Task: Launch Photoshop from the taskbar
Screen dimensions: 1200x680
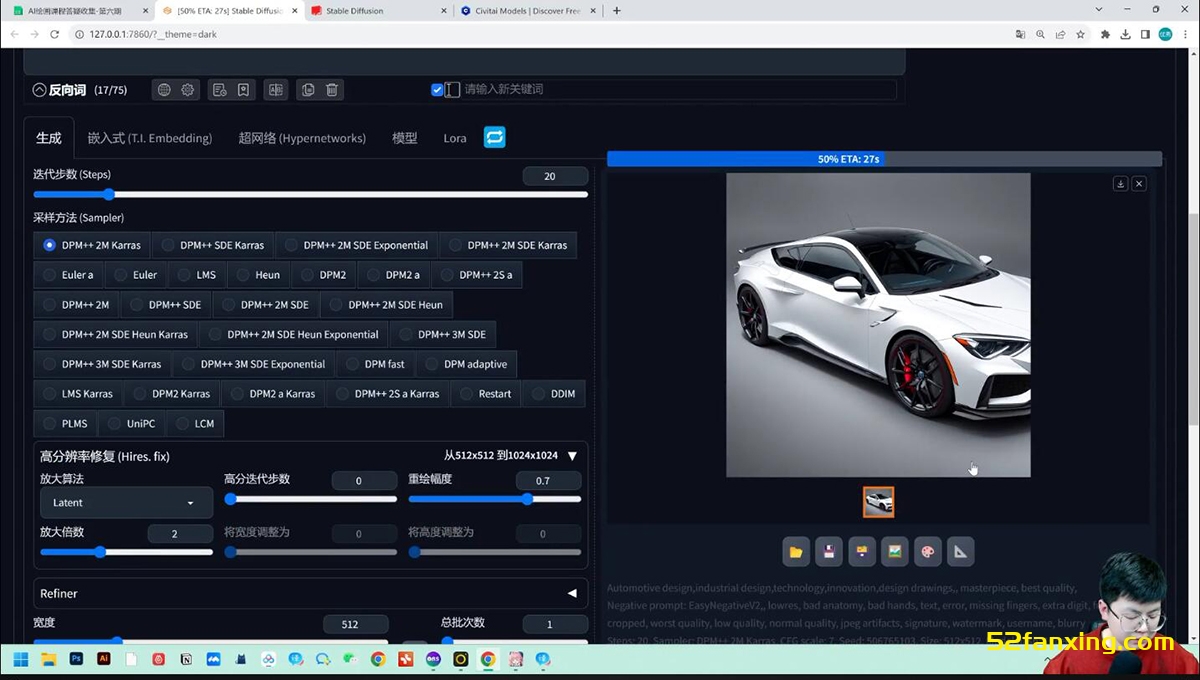Action: [x=76, y=660]
